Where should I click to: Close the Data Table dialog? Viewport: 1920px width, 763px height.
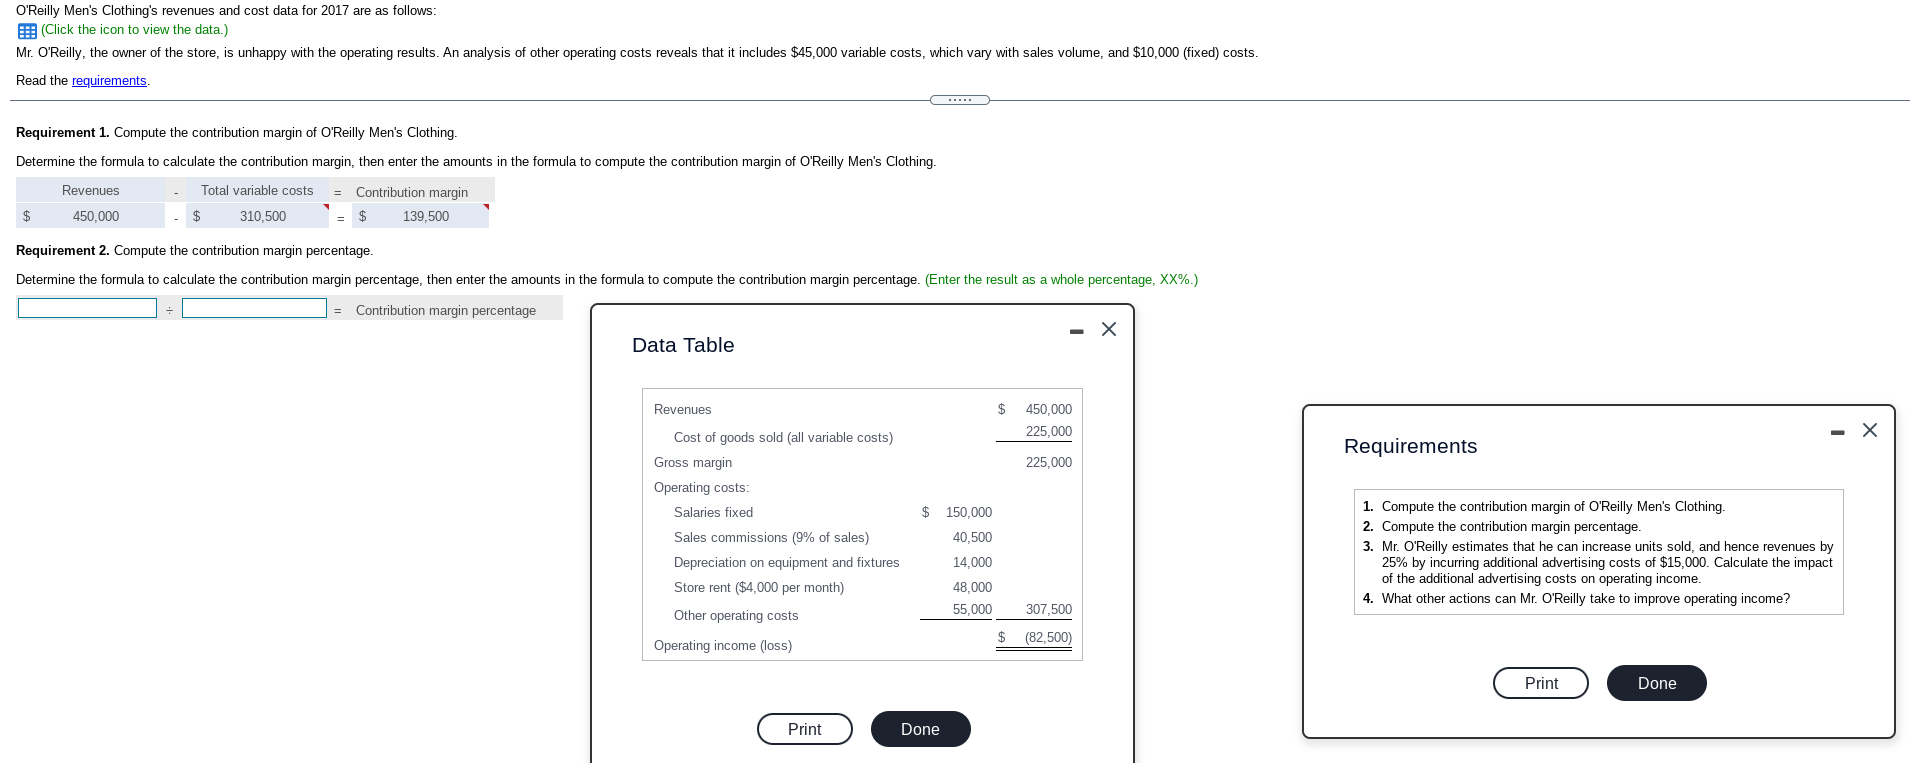click(1107, 329)
